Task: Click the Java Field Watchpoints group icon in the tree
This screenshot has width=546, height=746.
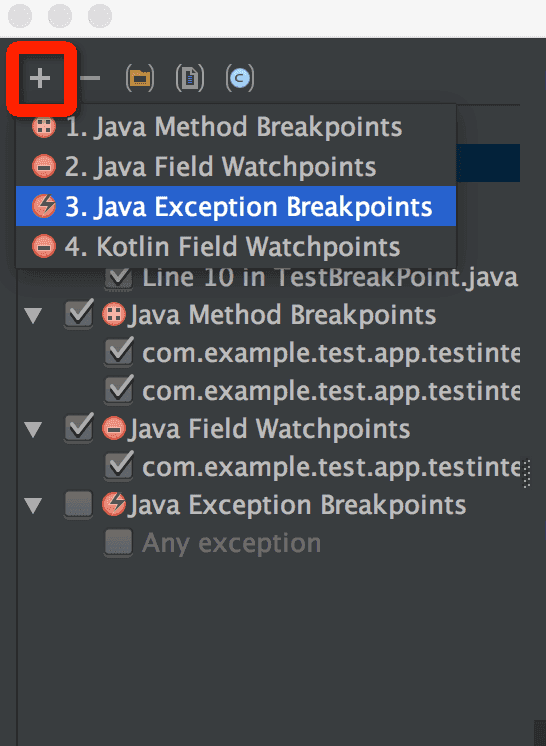Action: [114, 429]
